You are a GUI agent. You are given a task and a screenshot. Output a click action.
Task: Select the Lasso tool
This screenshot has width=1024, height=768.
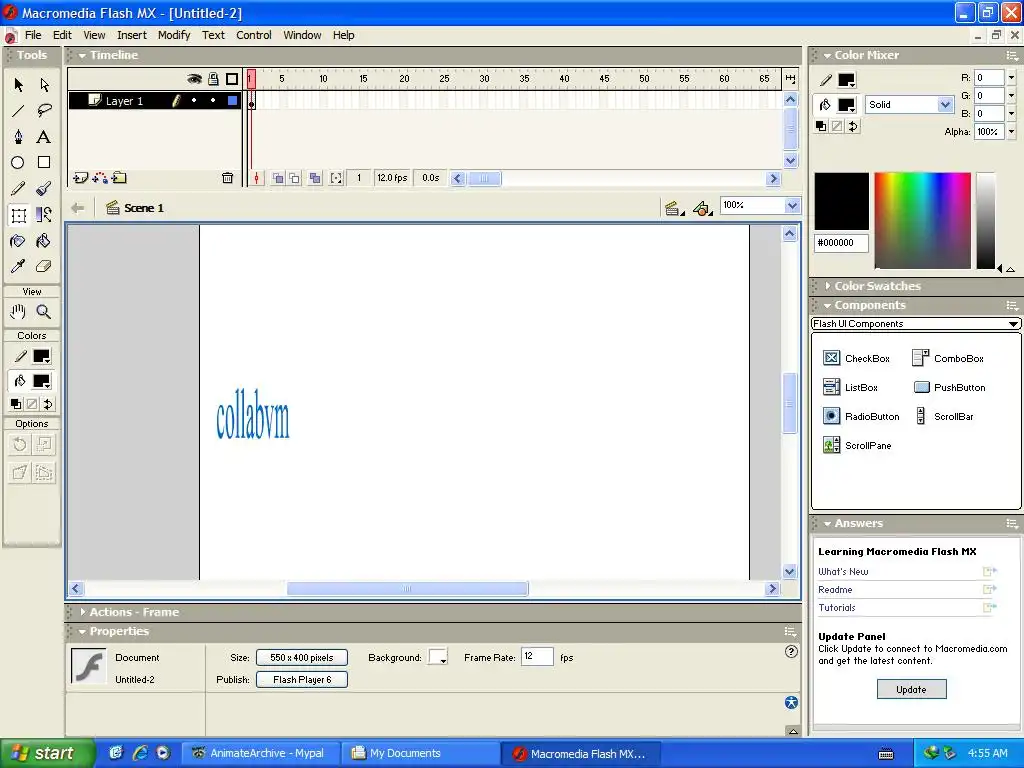coord(44,111)
